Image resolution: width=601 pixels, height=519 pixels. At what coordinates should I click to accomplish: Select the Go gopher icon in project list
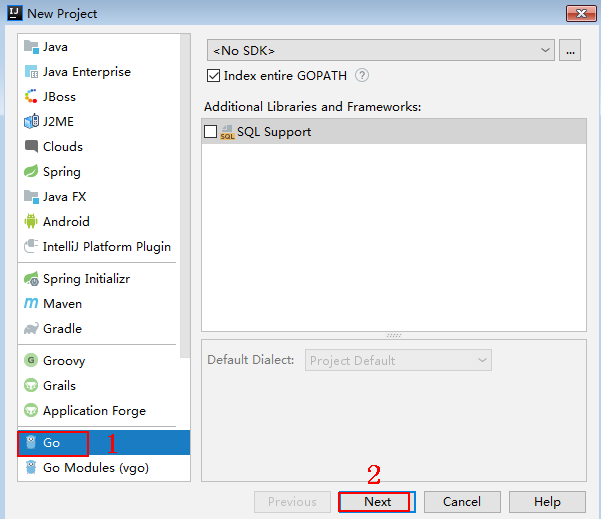pos(31,443)
